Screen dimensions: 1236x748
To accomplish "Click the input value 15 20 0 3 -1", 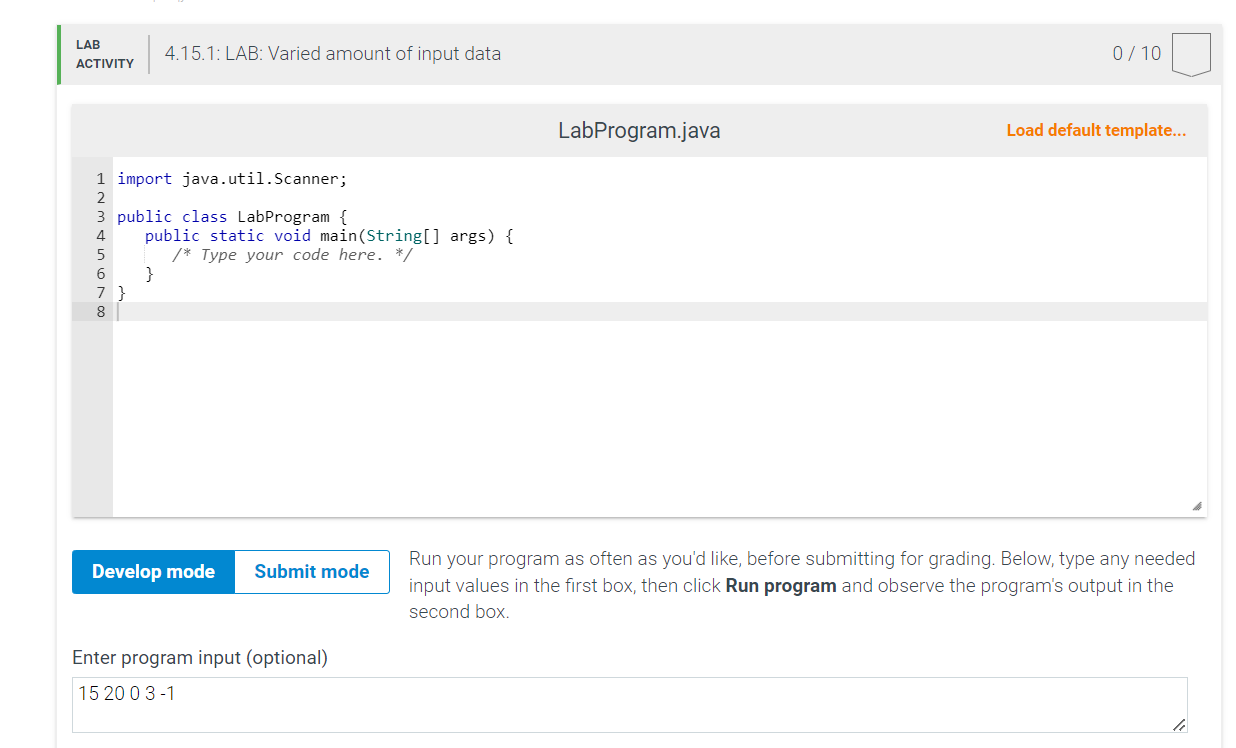I will 125,693.
